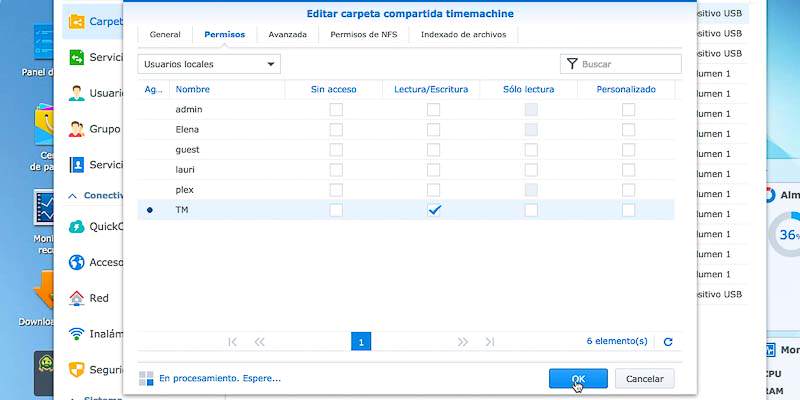800x400 pixels.
Task: Check Personalizado for guest
Action: (629, 149)
